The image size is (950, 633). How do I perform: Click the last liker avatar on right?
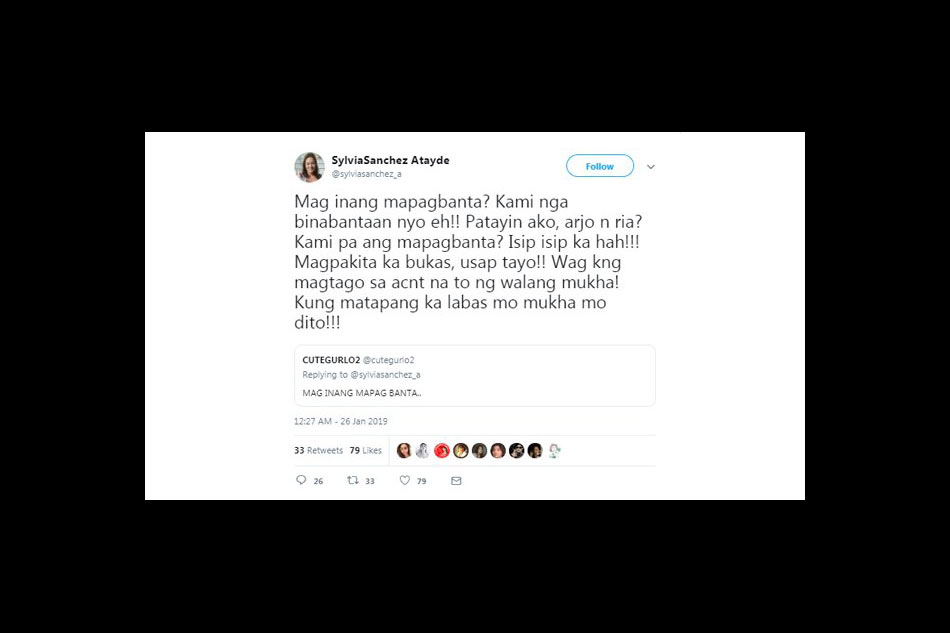(x=554, y=451)
